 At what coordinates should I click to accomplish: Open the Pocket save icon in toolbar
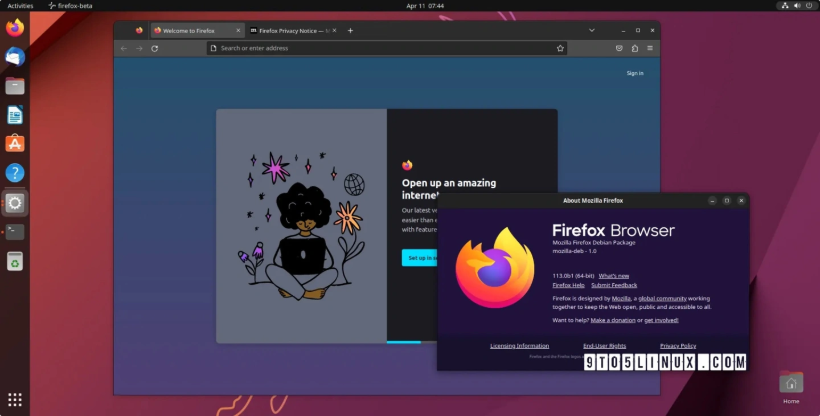(x=620, y=48)
